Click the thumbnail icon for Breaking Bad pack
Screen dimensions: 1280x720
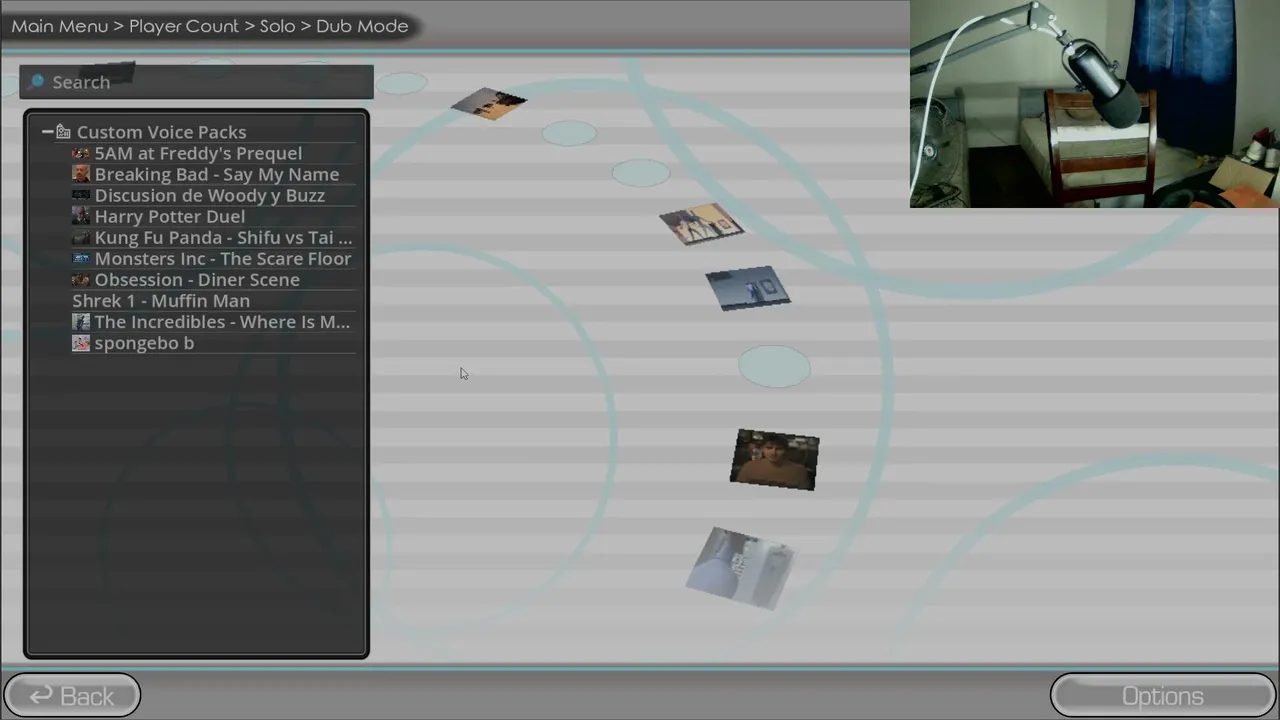tap(81, 174)
